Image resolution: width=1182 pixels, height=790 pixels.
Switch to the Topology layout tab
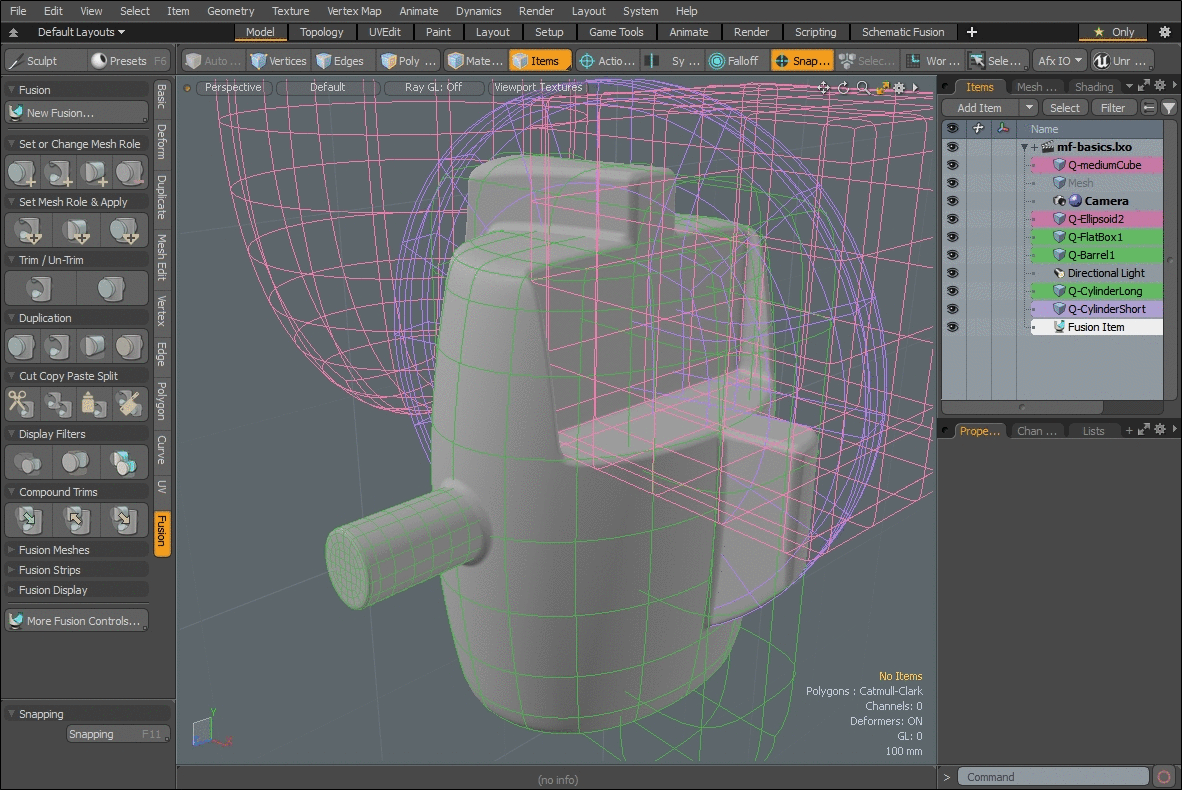coord(321,32)
